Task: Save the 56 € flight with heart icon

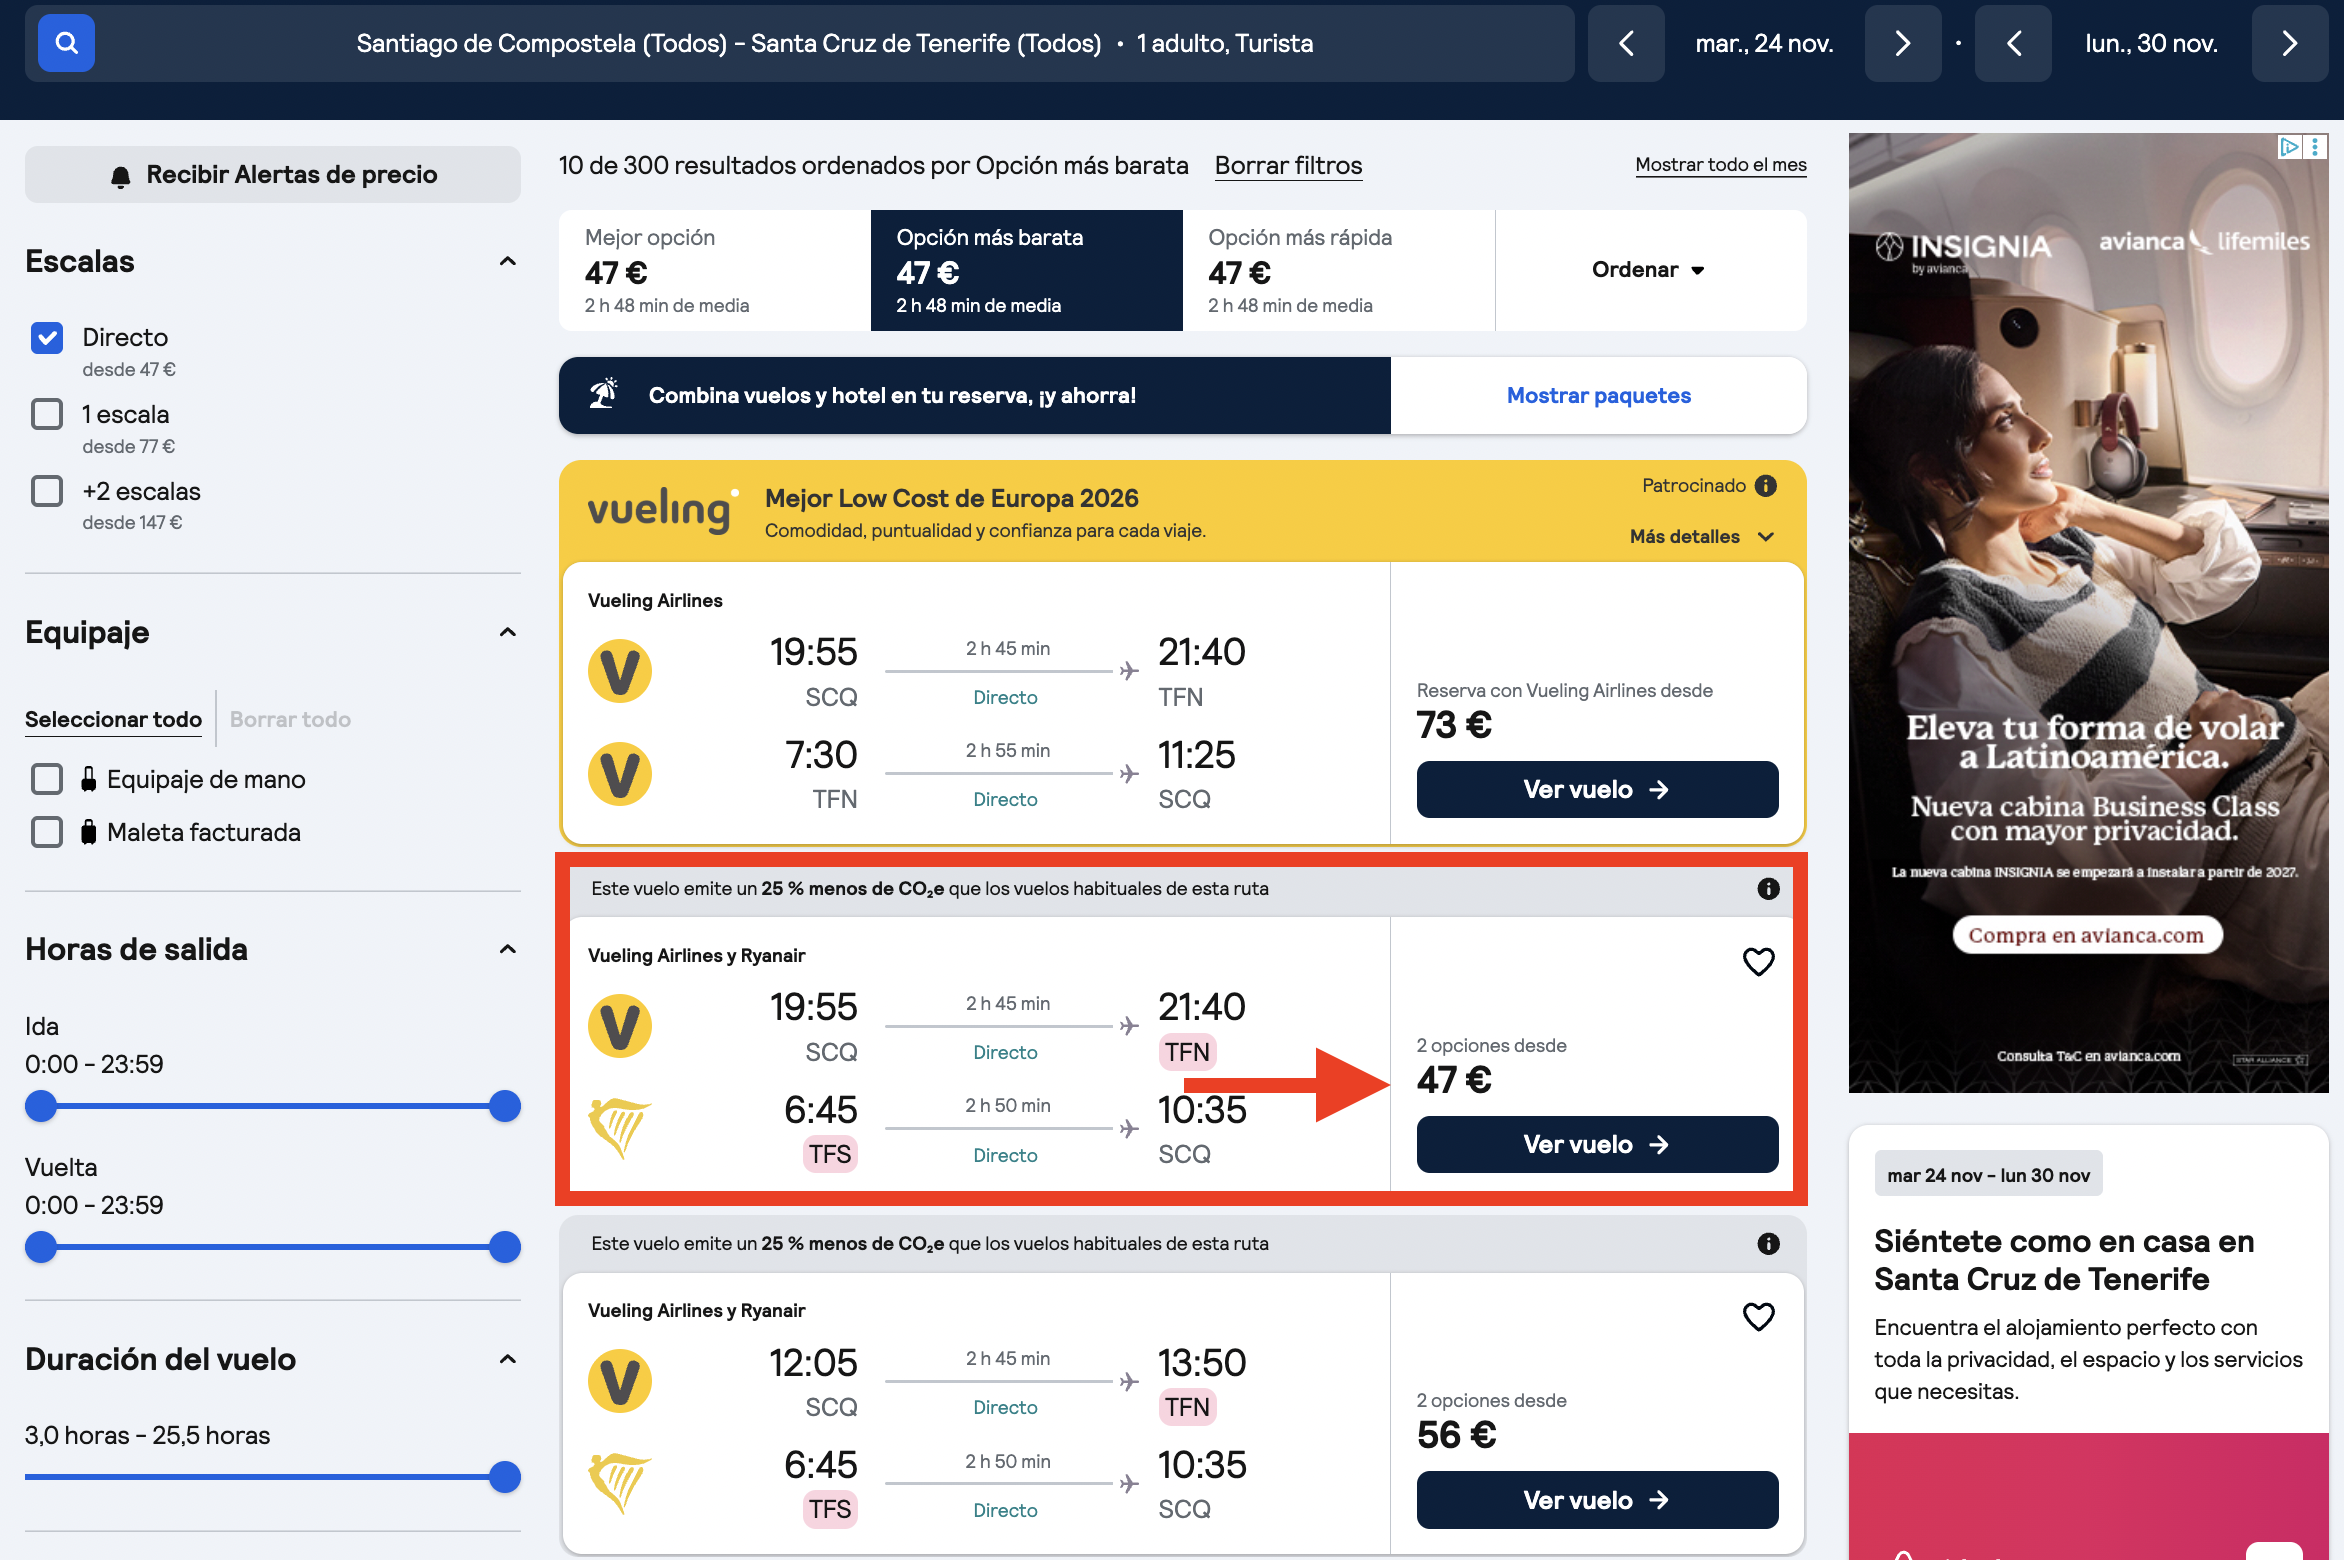Action: point(1758,1317)
